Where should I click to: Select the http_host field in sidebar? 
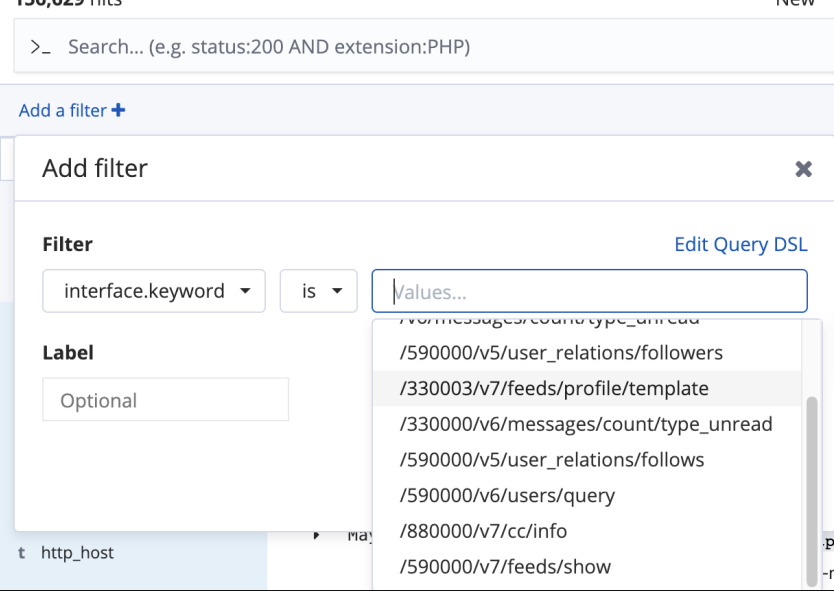click(77, 552)
